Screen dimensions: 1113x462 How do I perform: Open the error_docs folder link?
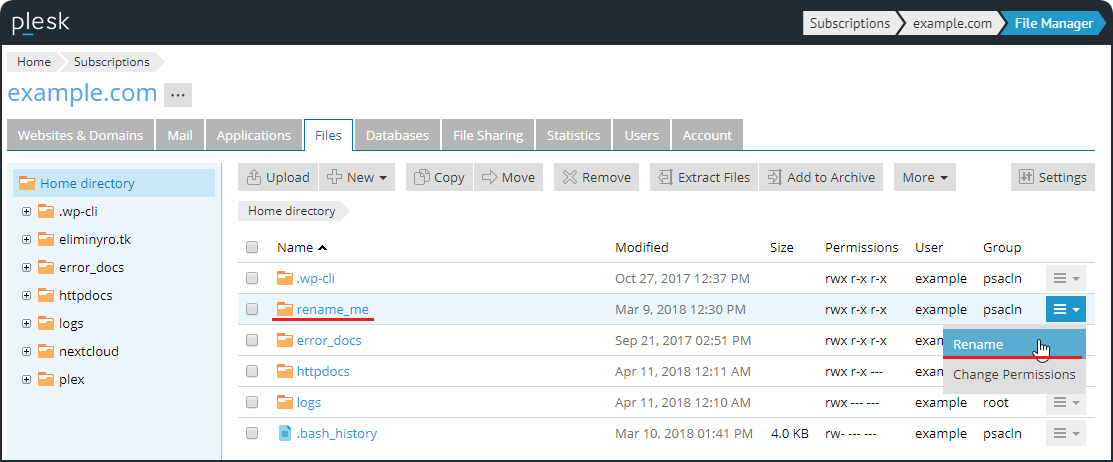click(x=329, y=340)
